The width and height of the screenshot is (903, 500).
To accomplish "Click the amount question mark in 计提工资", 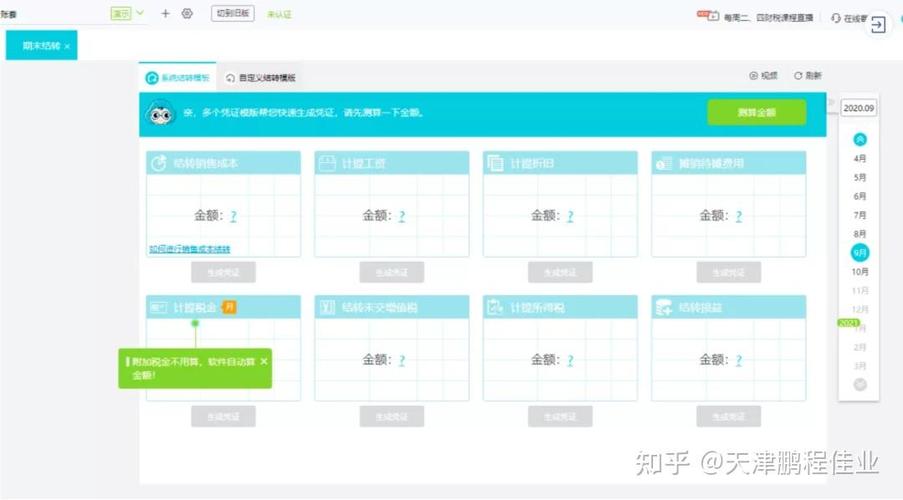I will [402, 216].
